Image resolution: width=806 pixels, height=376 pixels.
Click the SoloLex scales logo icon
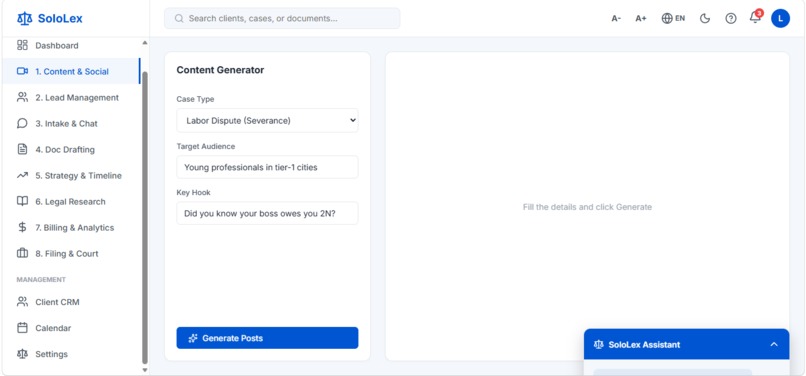(x=24, y=19)
